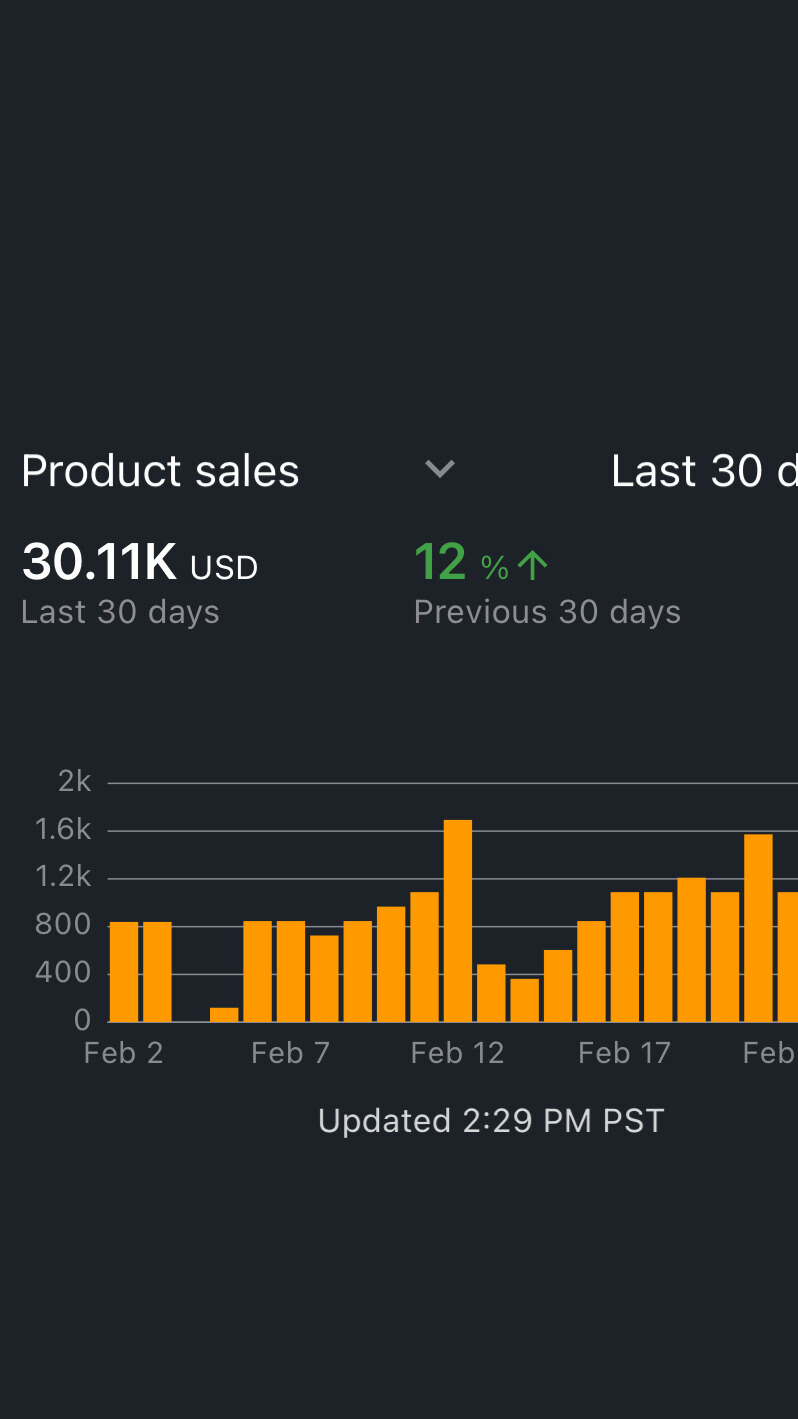The height and width of the screenshot is (1419, 798).
Task: Tap the 30.11K USD sales total
Action: coord(140,563)
